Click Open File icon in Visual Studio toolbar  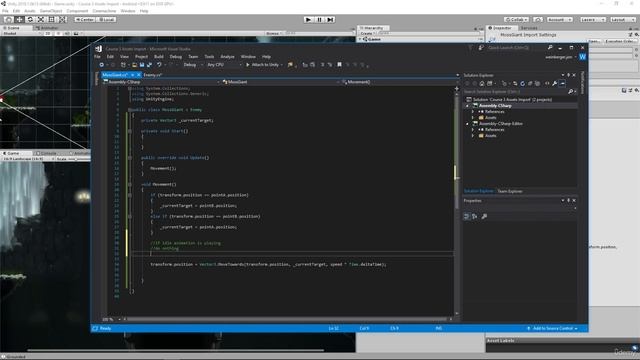[x=134, y=65]
